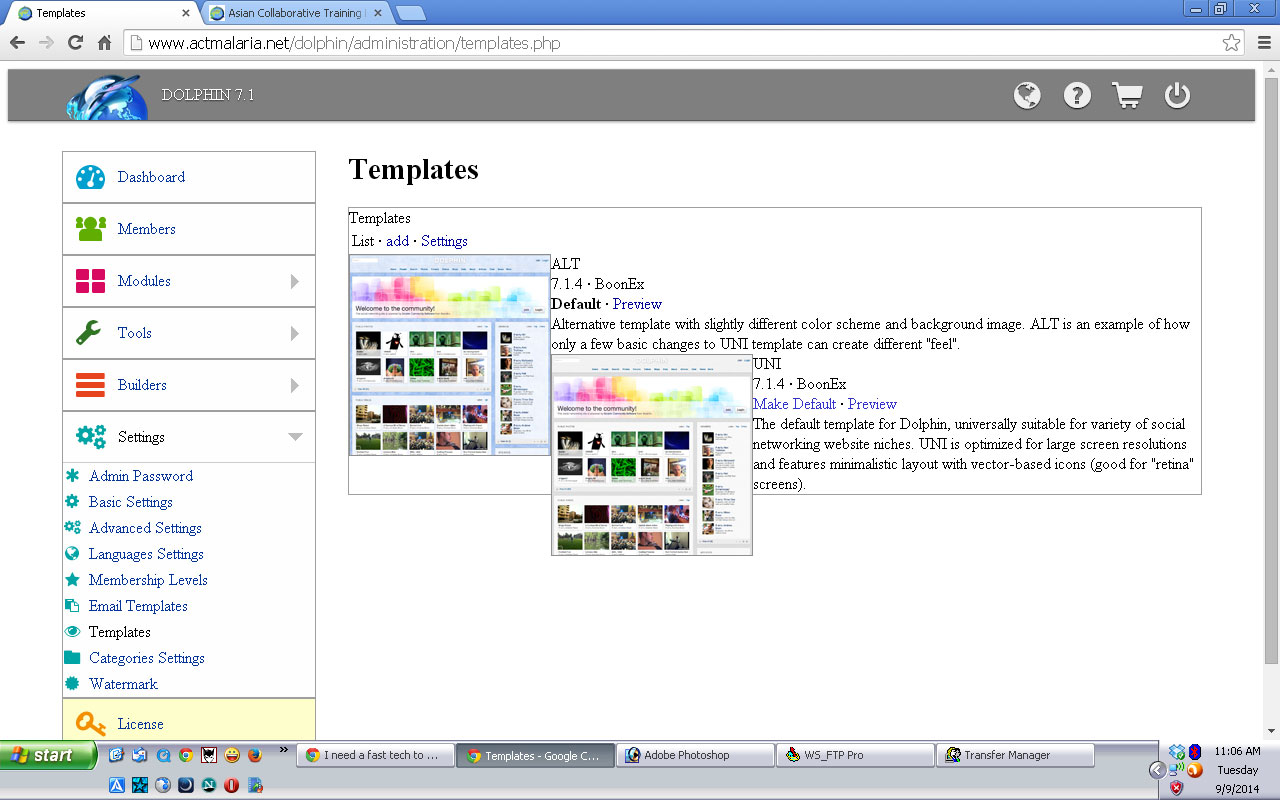This screenshot has width=1280, height=800.
Task: Preview the ALT template
Action: (637, 304)
